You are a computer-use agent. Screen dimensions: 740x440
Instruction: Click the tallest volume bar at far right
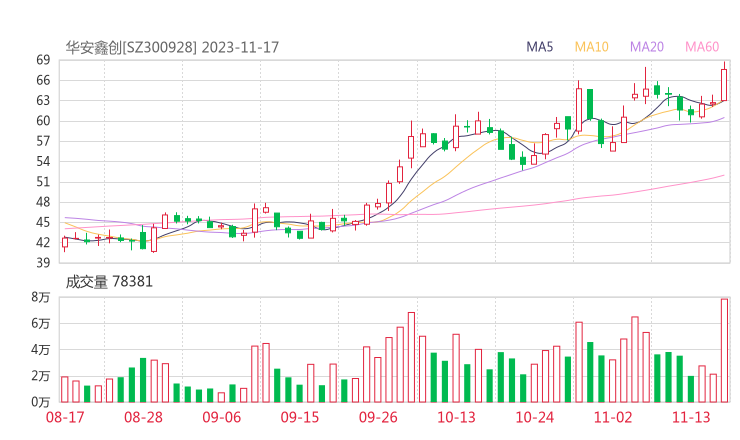tap(724, 350)
